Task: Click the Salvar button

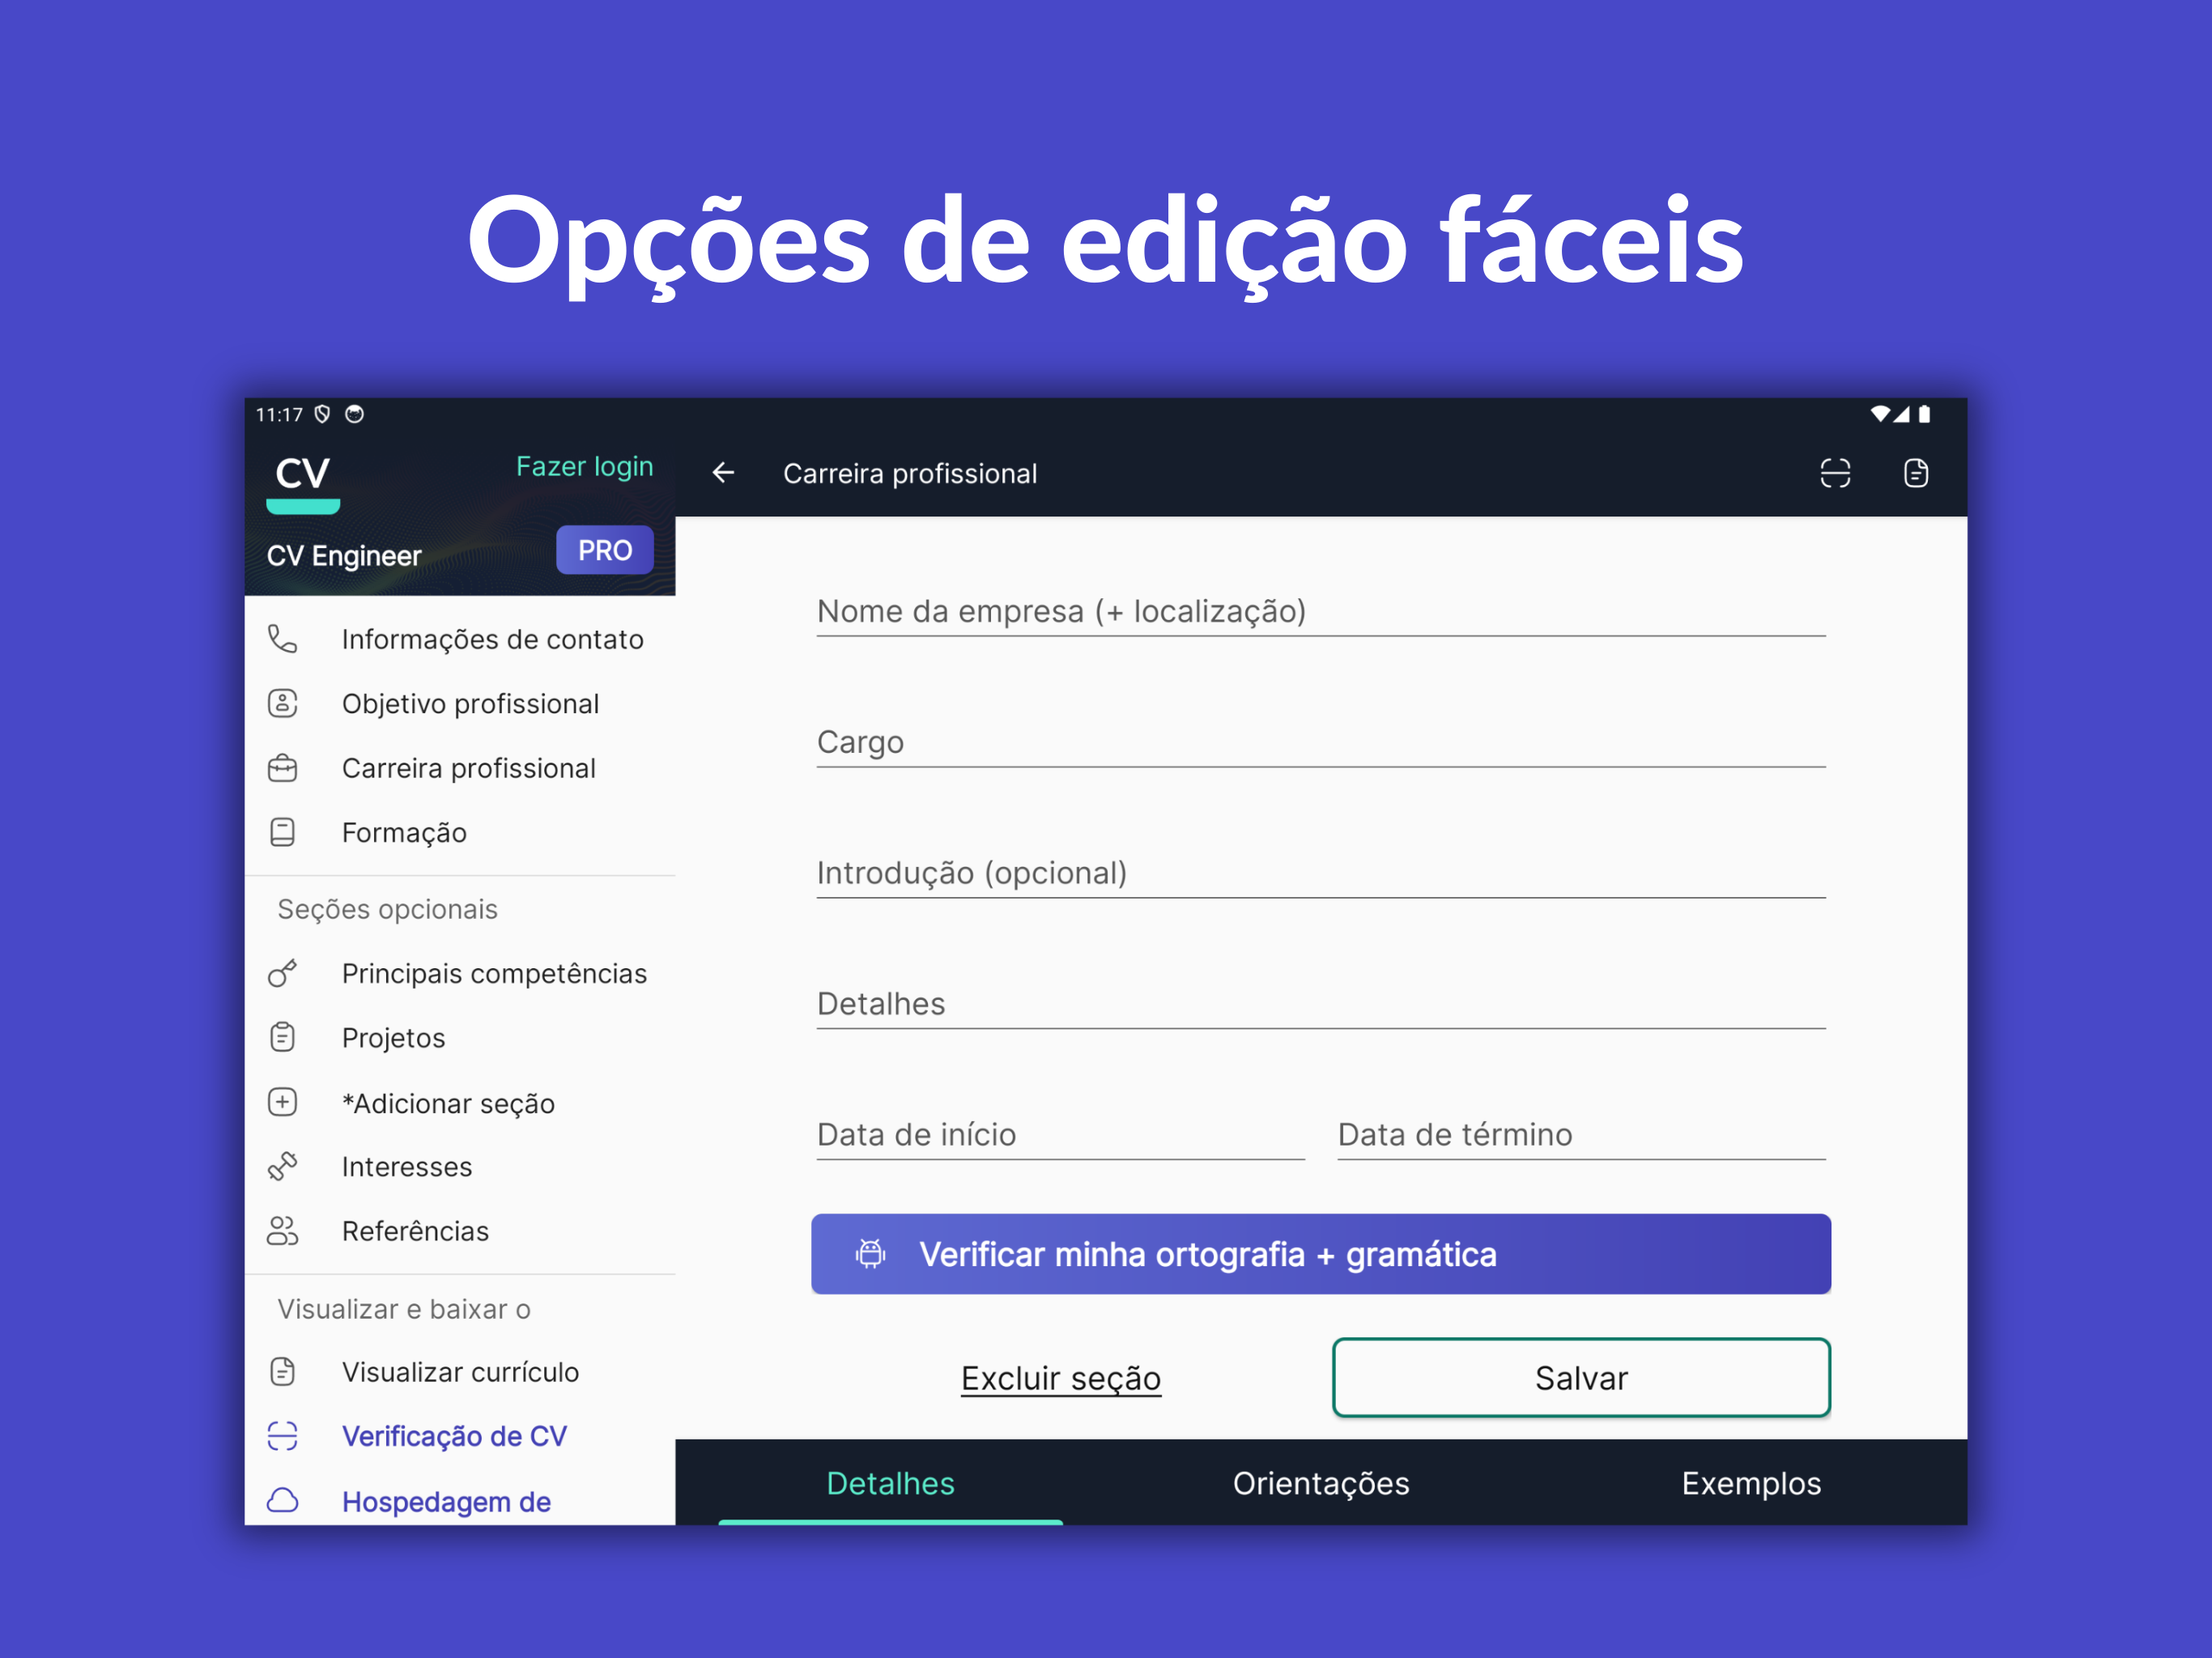Action: [x=1581, y=1377]
